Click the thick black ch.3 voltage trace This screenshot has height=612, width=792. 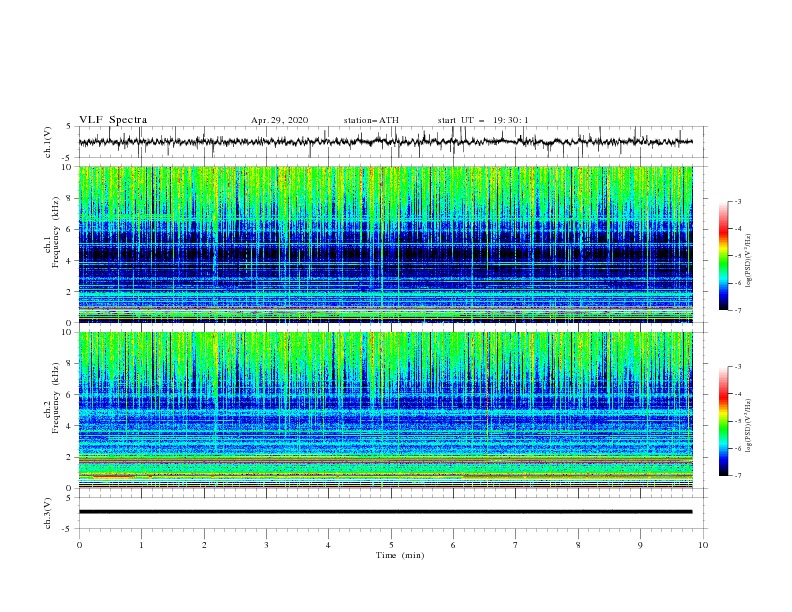385,512
